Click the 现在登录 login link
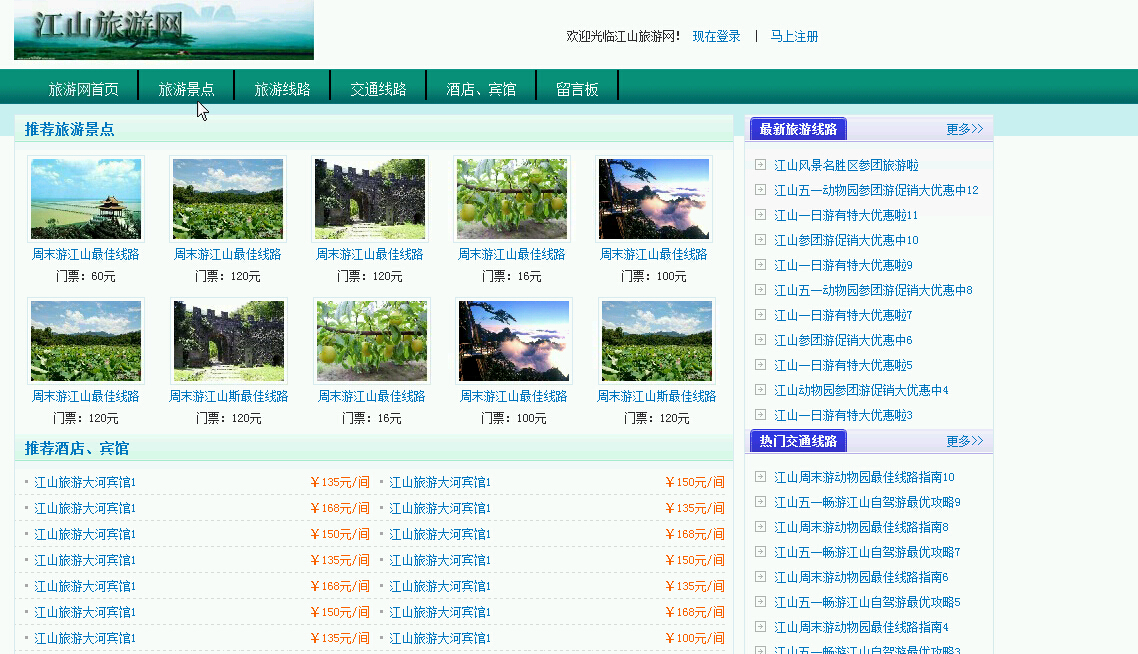 pyautogui.click(x=716, y=36)
